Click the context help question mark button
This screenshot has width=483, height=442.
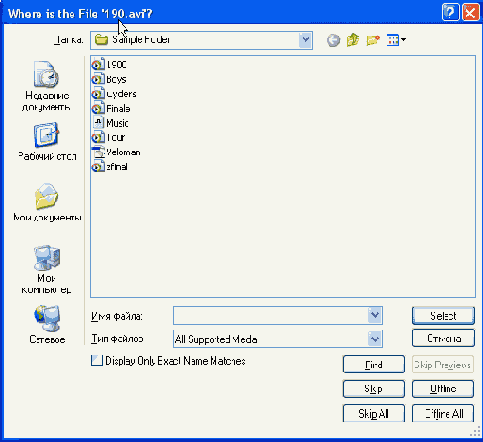click(x=450, y=13)
